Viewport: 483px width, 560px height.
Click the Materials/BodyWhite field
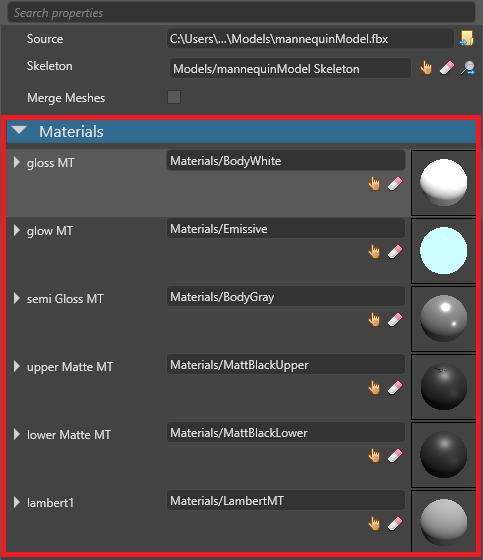286,161
